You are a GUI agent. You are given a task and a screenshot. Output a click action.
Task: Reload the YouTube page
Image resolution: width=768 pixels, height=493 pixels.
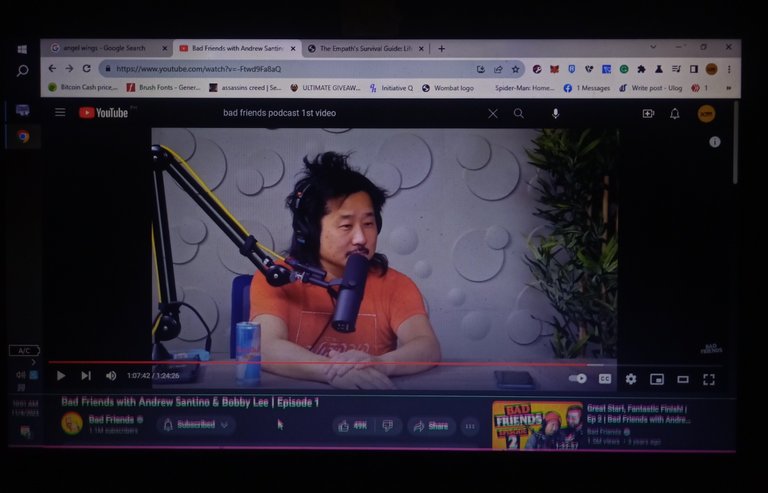(87, 69)
